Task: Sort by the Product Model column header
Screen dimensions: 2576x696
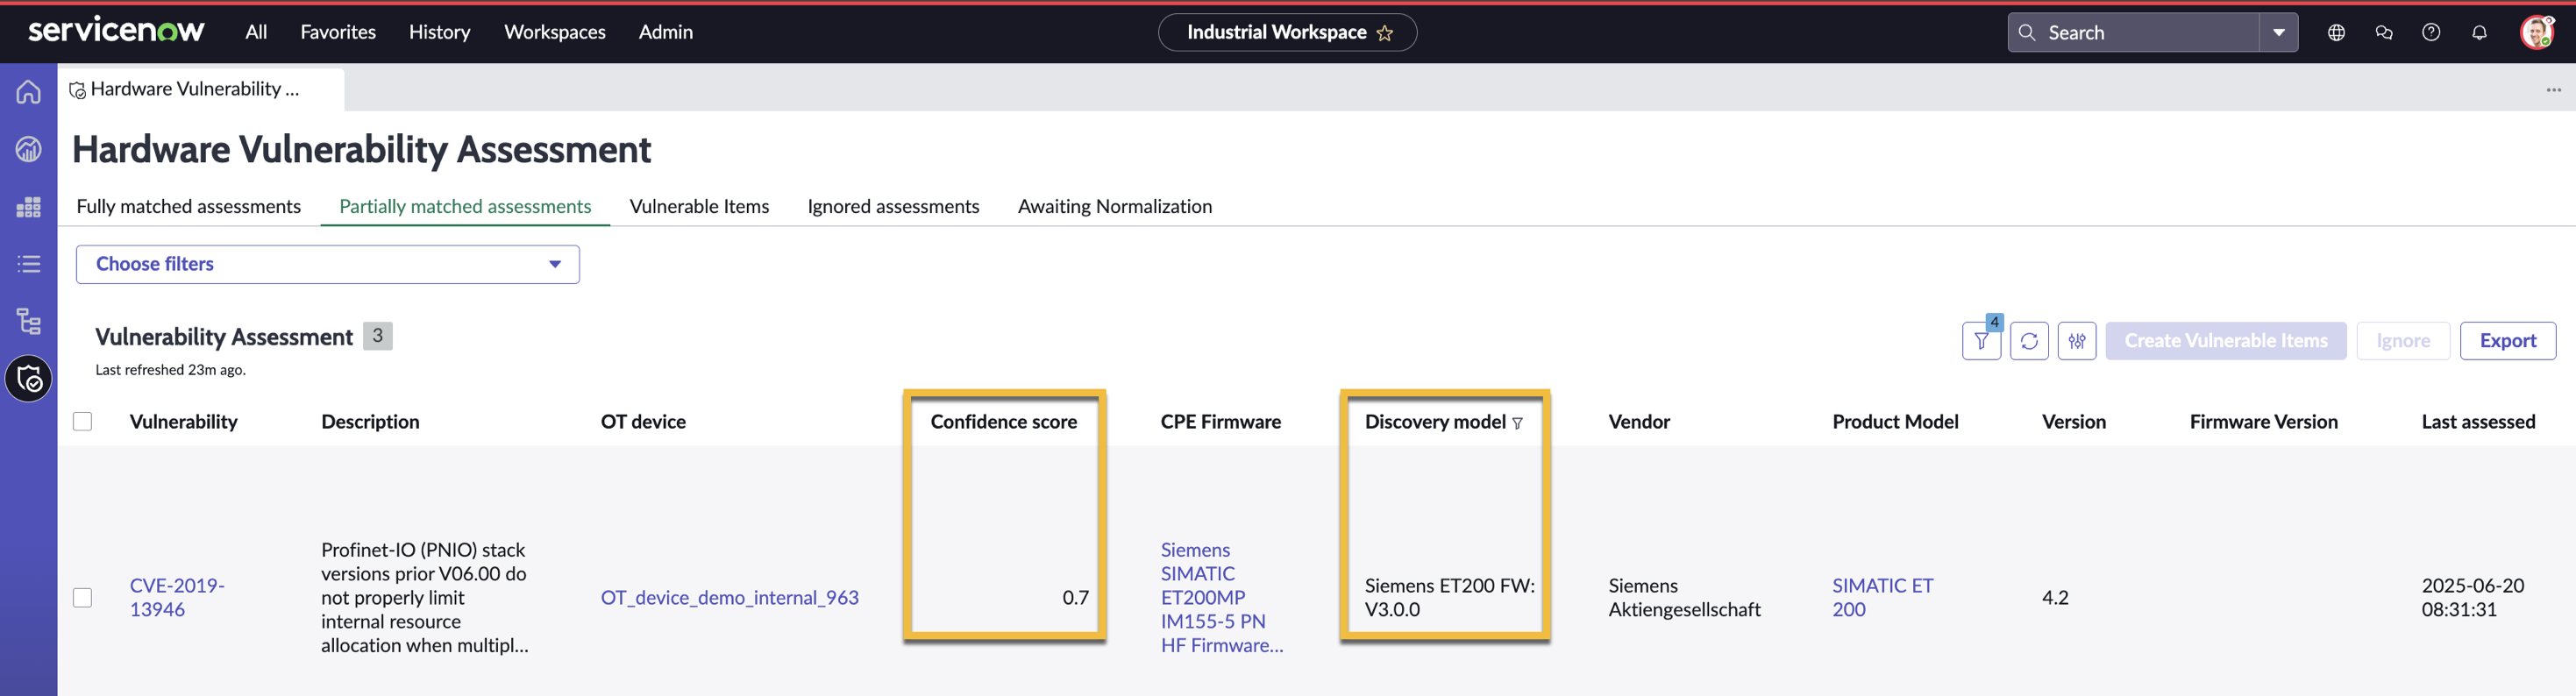Action: pyautogui.click(x=1895, y=421)
